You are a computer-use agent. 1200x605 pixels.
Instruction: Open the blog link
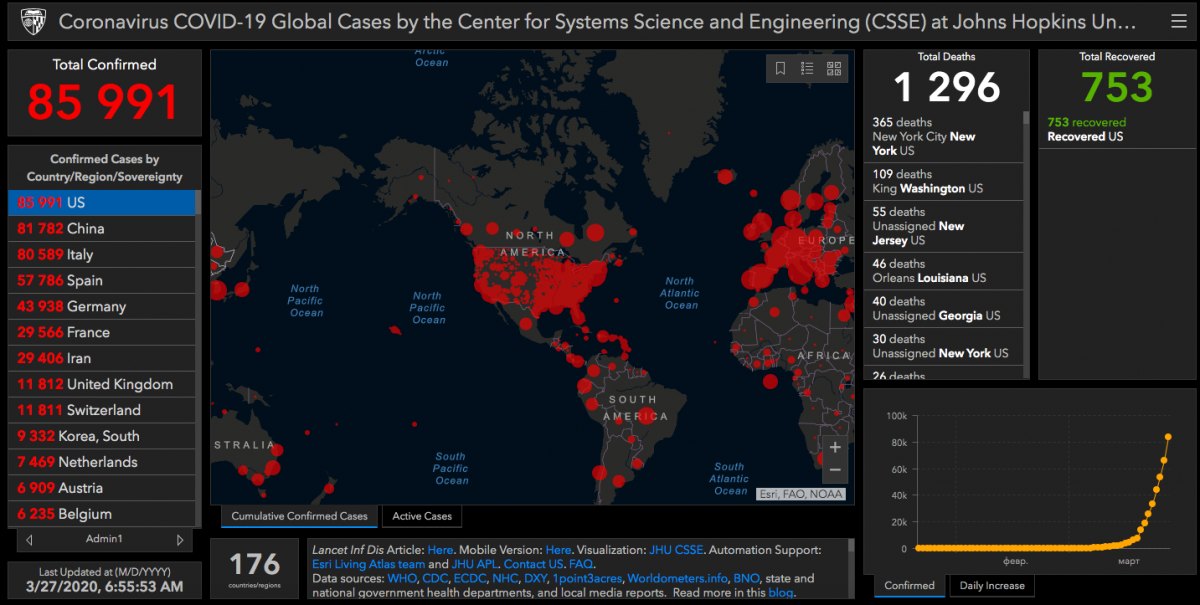point(780,592)
